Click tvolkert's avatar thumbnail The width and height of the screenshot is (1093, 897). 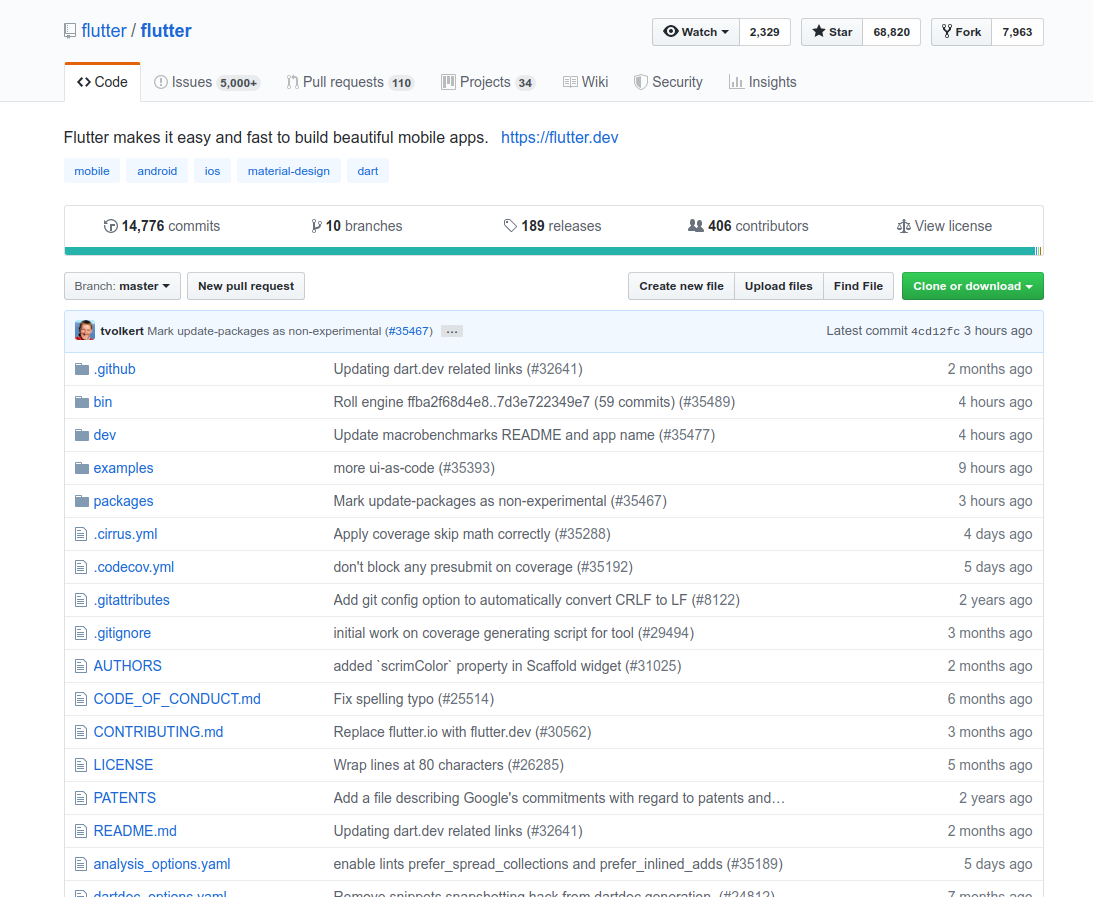[85, 330]
